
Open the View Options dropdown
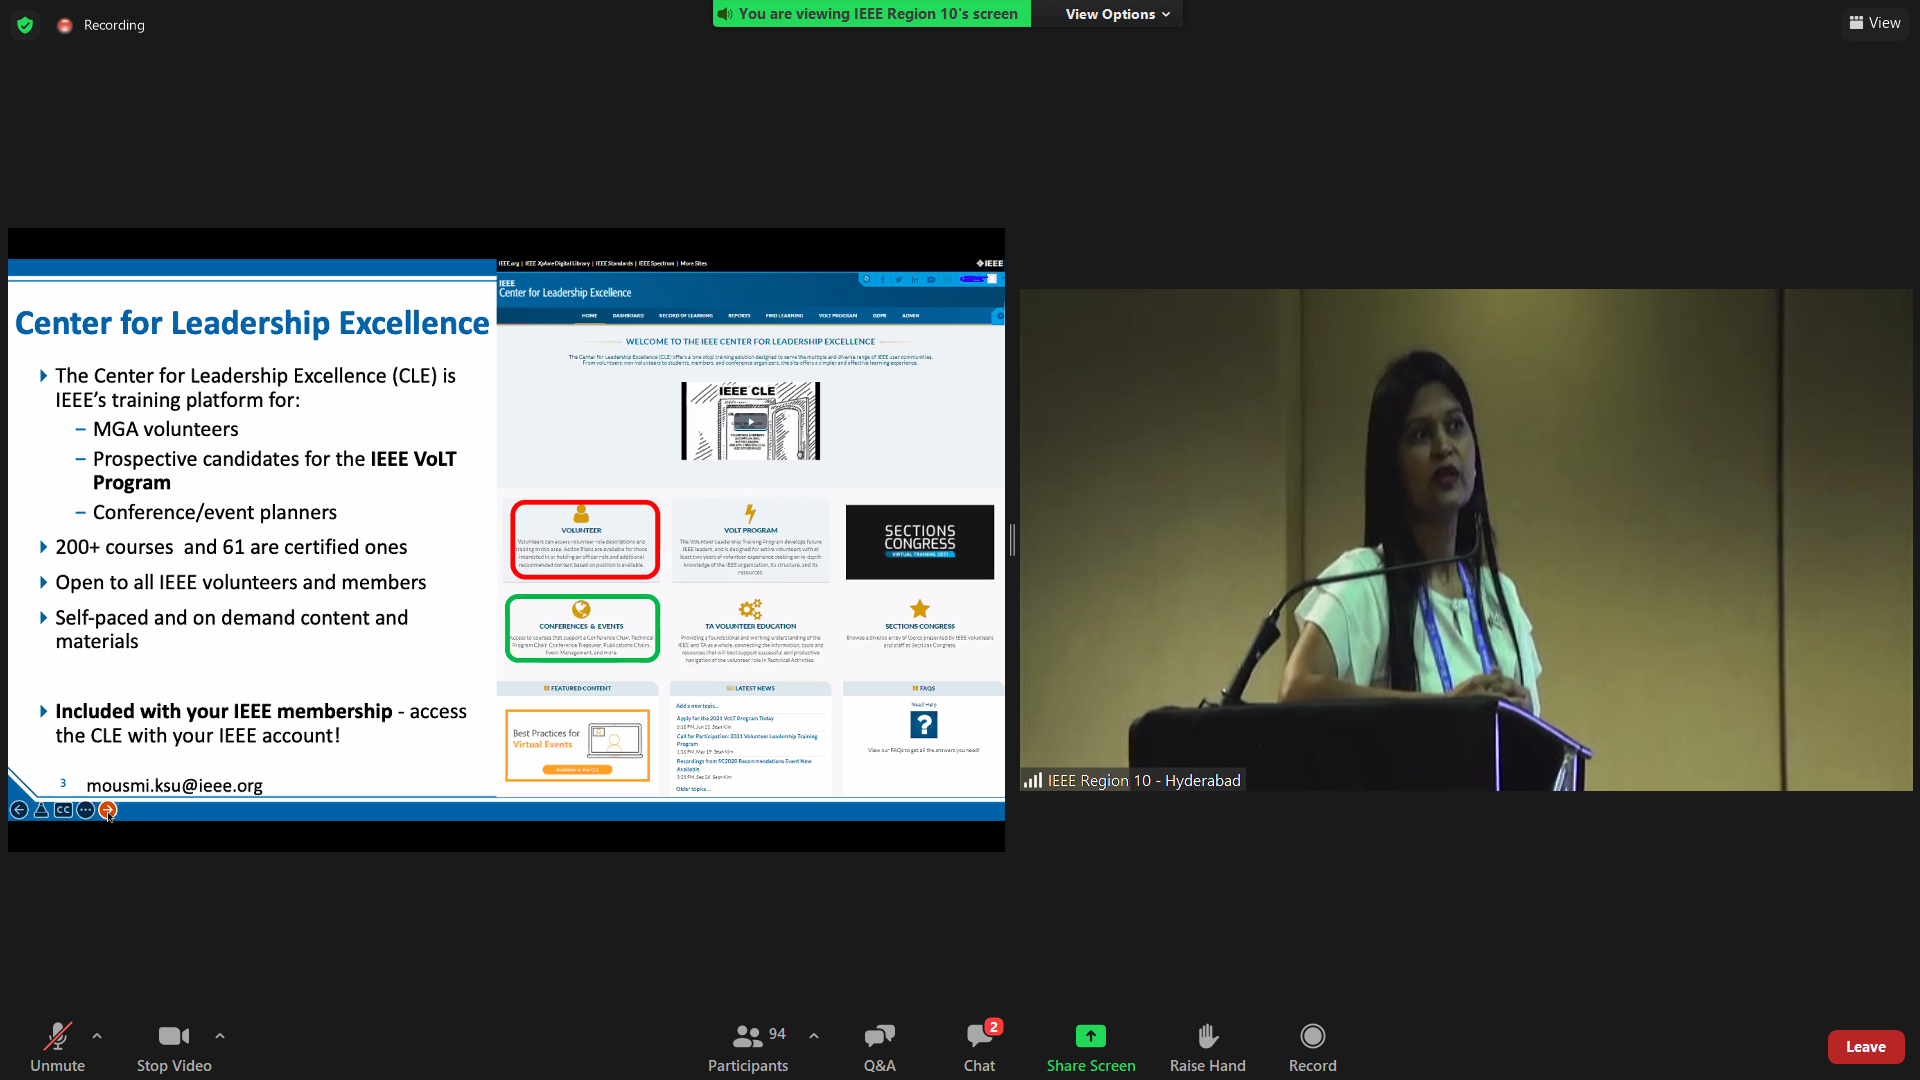(1117, 14)
